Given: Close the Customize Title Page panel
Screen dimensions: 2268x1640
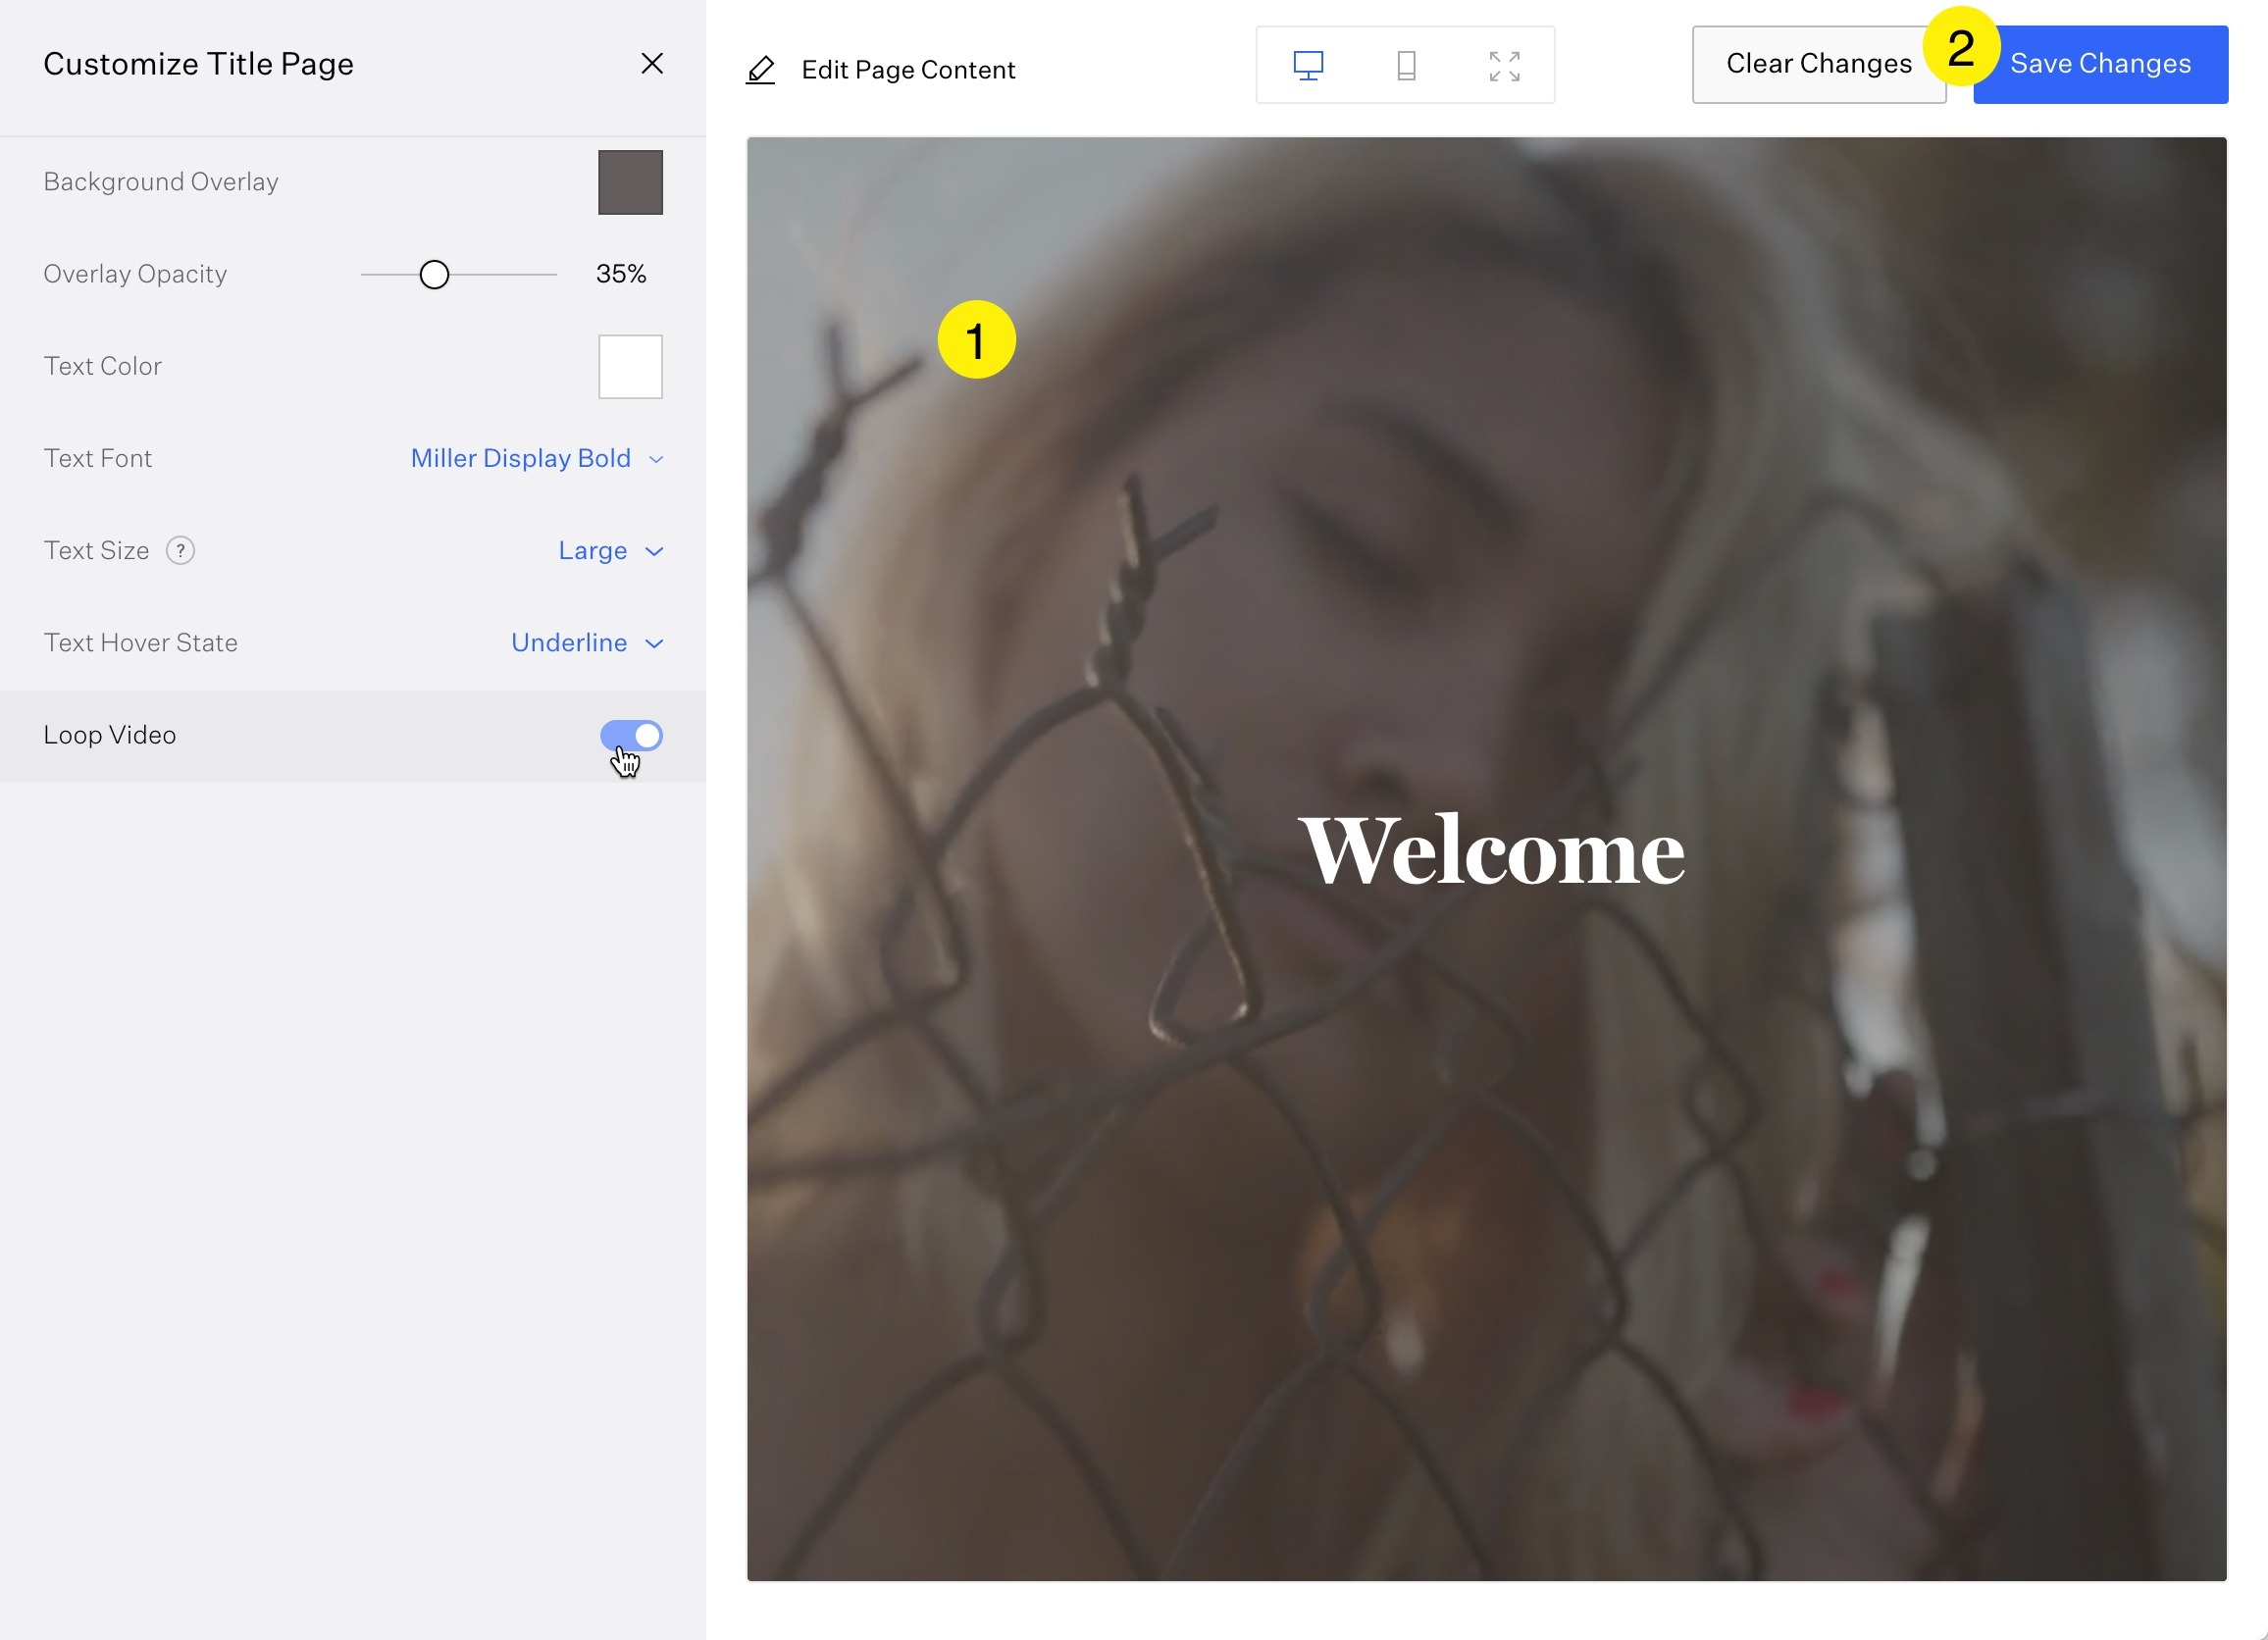Looking at the screenshot, I should click(652, 64).
